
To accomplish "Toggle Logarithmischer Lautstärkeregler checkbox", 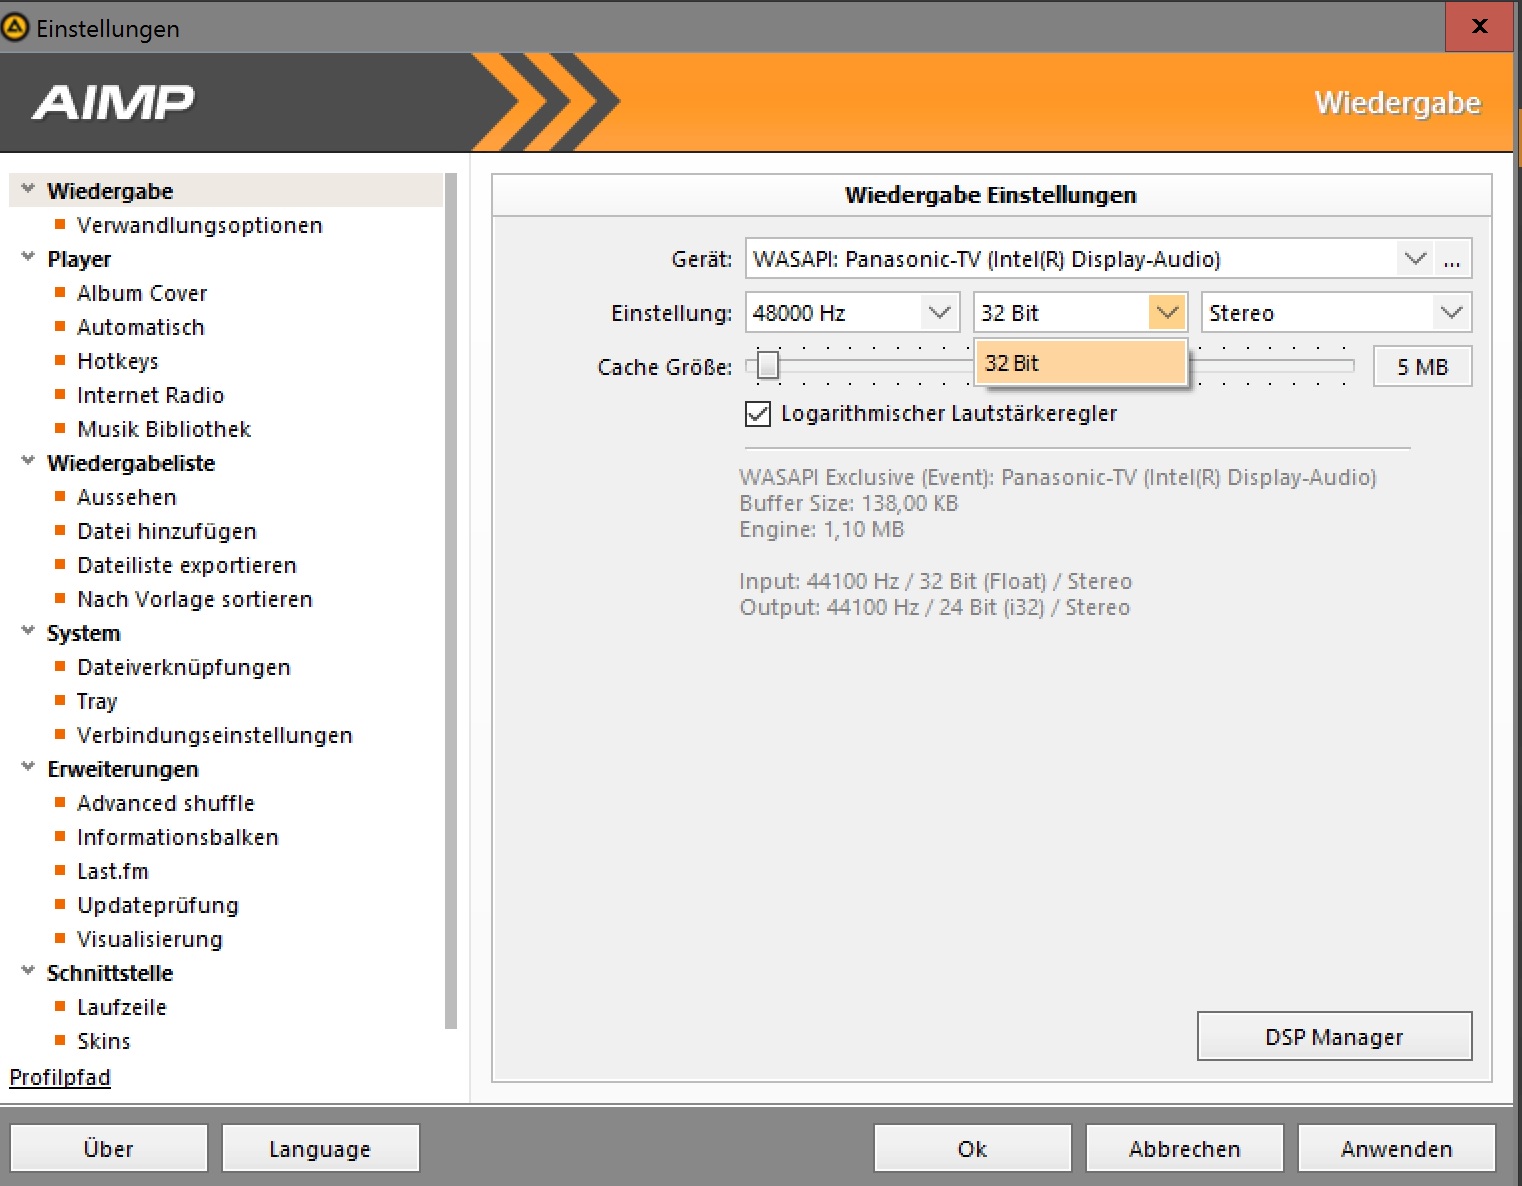I will pyautogui.click(x=758, y=413).
